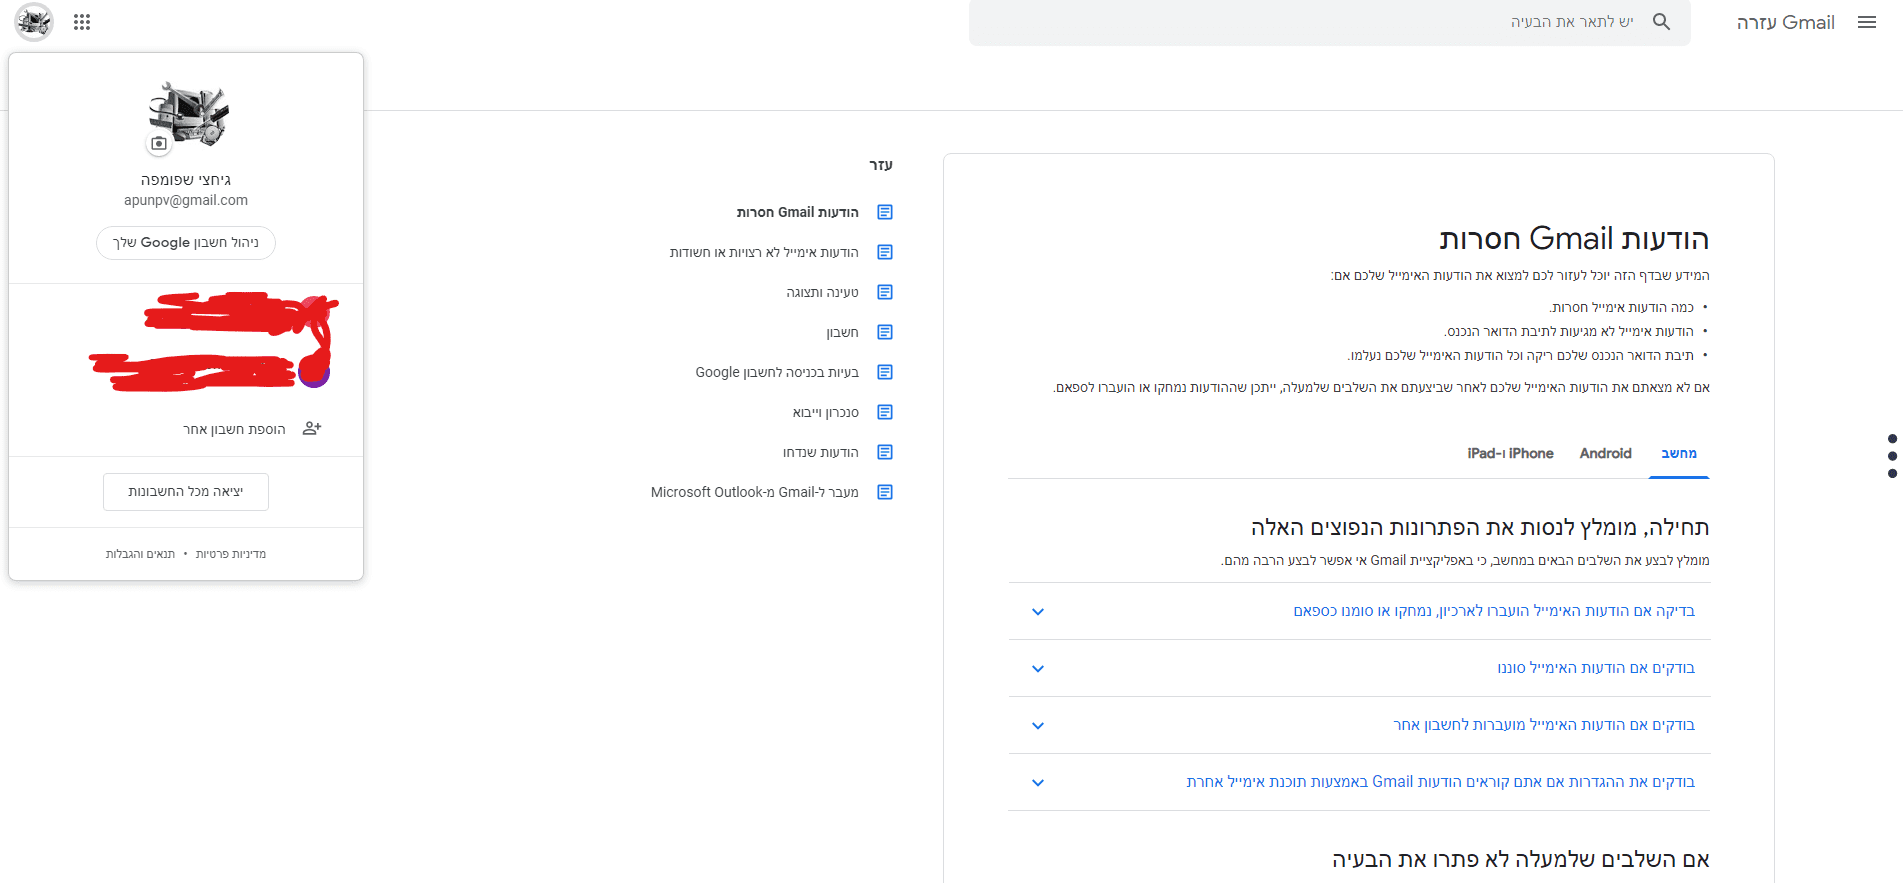This screenshot has width=1903, height=883.
Task: Click document icon beside 'מעבר ל-Gmail מ-Microsoft Outlook'
Action: (x=885, y=492)
